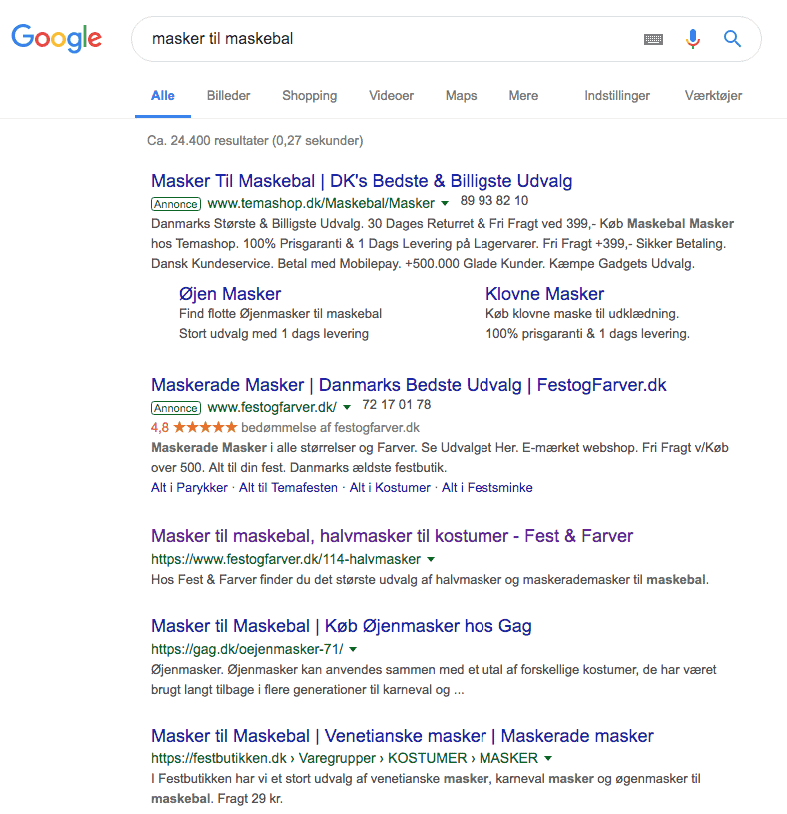Open the Venetianske masker result title
The width and height of the screenshot is (787, 814).
tap(402, 736)
